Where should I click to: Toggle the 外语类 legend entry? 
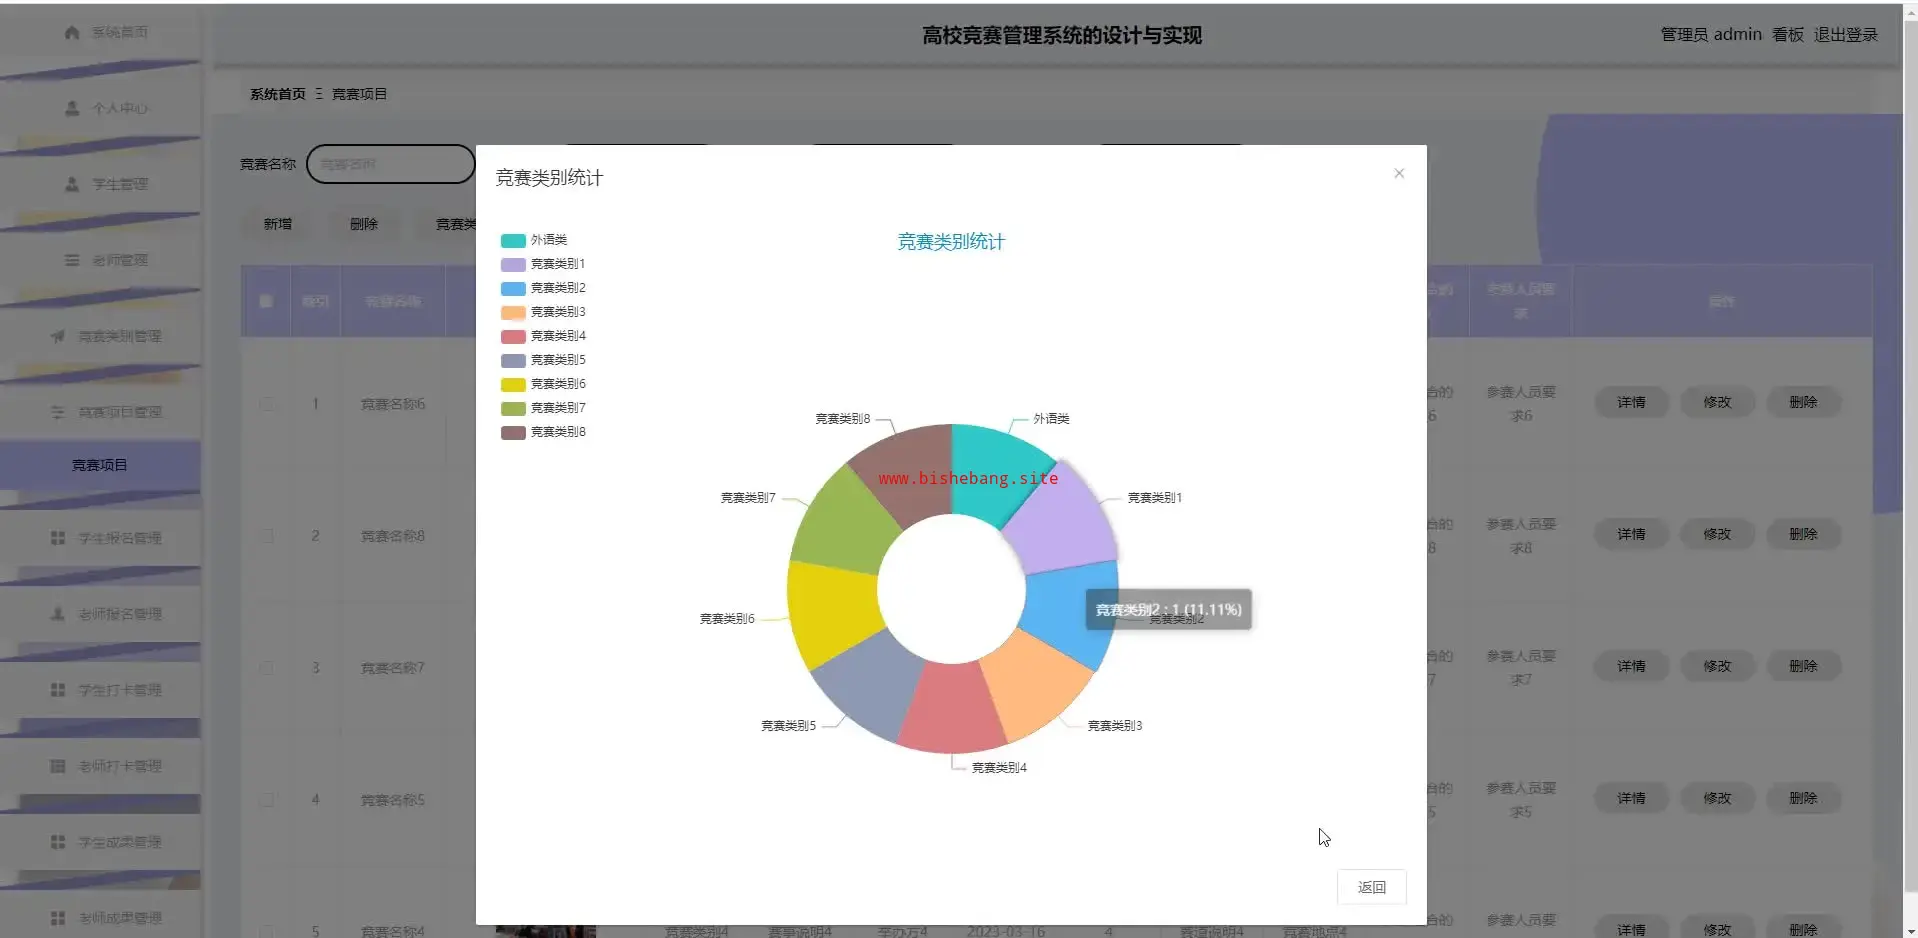[534, 240]
